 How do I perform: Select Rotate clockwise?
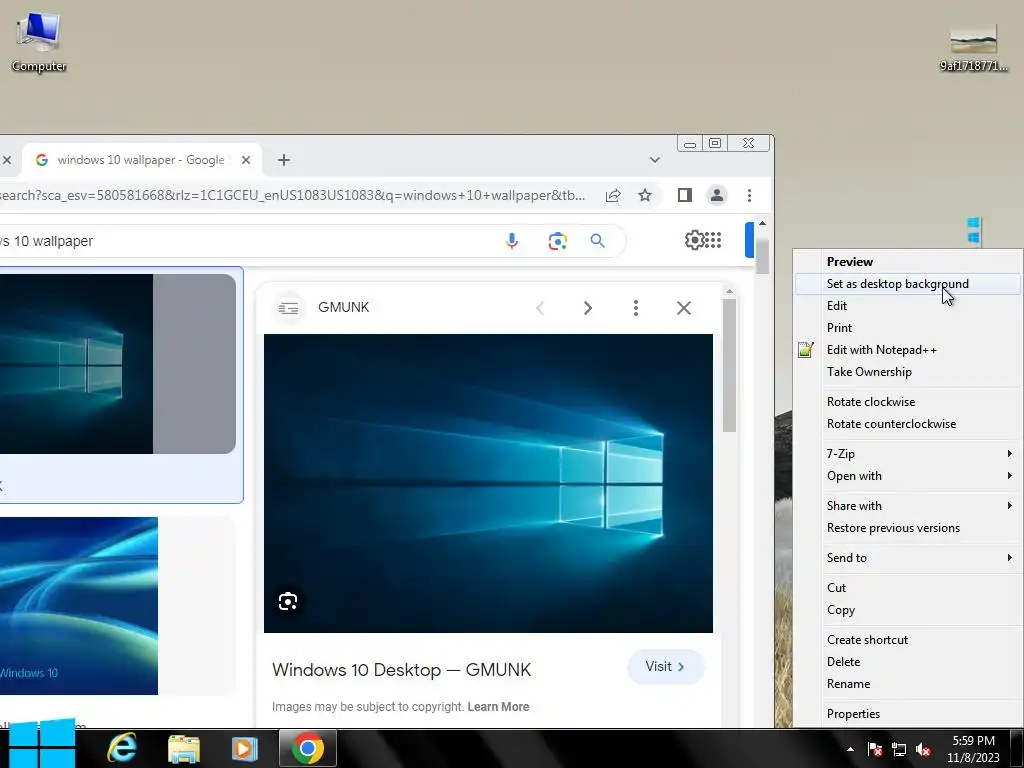(908, 402)
